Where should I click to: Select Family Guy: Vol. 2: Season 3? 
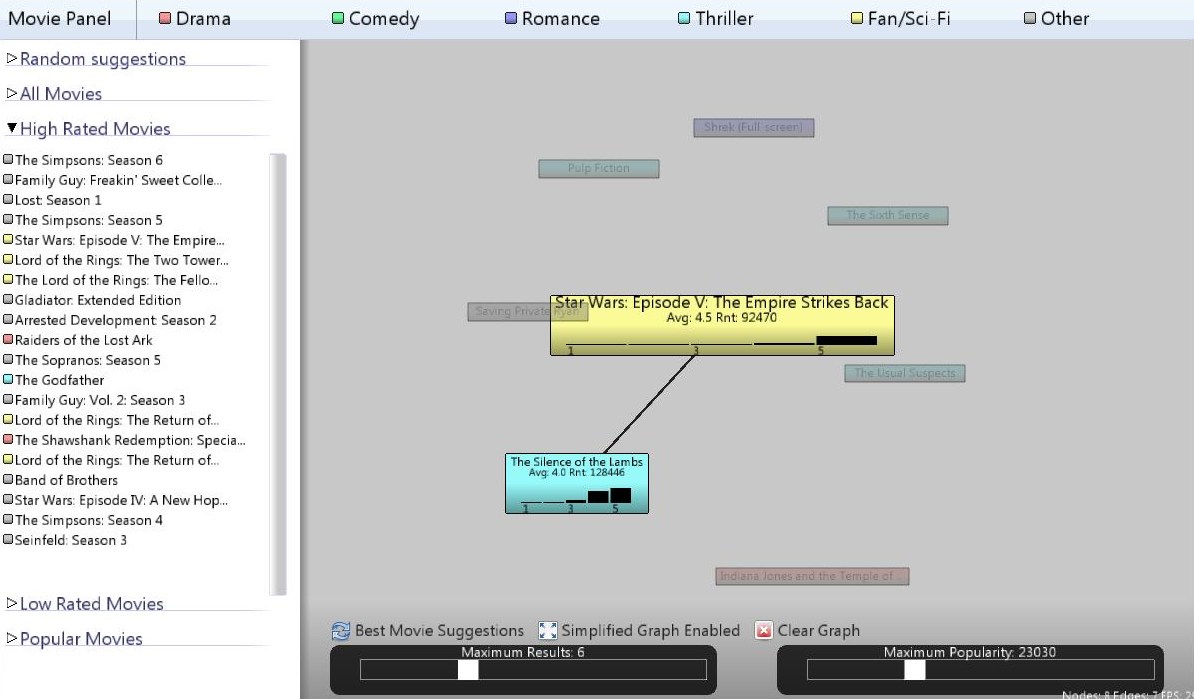[x=94, y=400]
